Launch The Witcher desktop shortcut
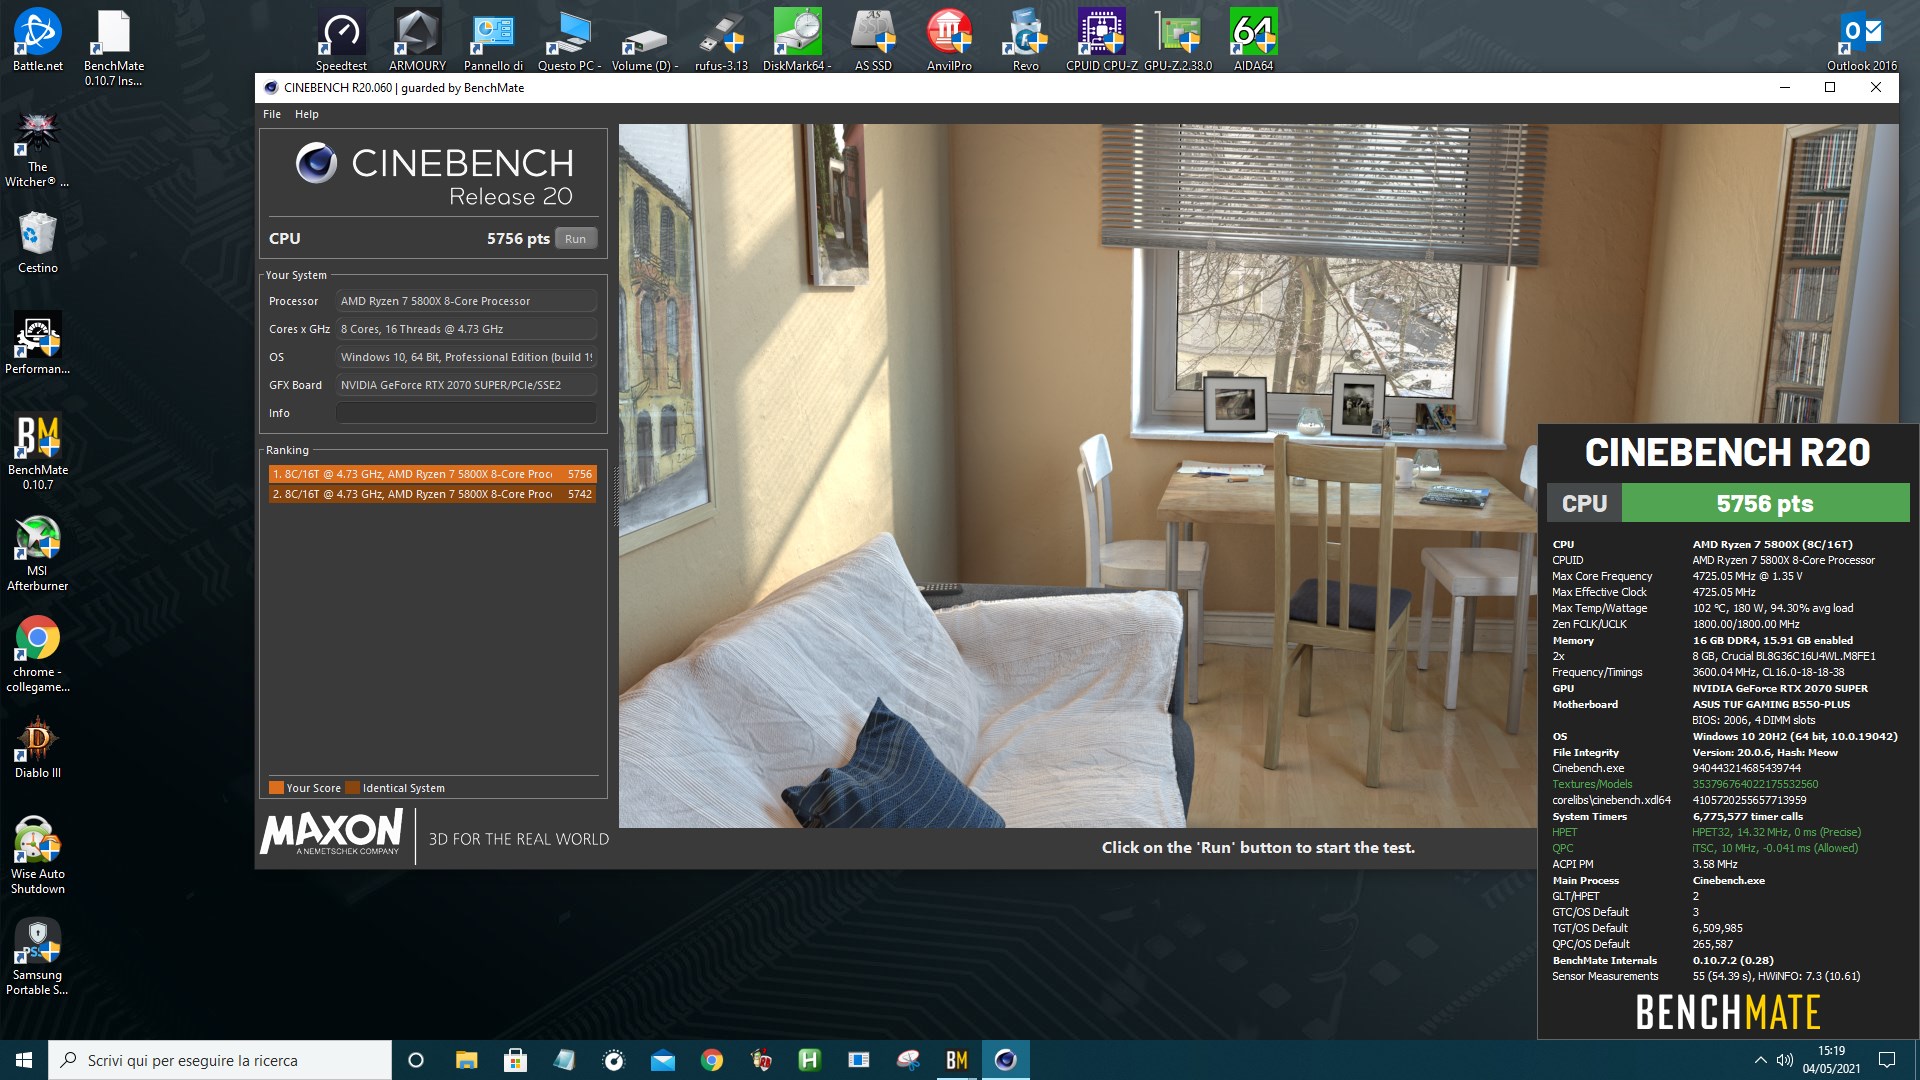 37,149
